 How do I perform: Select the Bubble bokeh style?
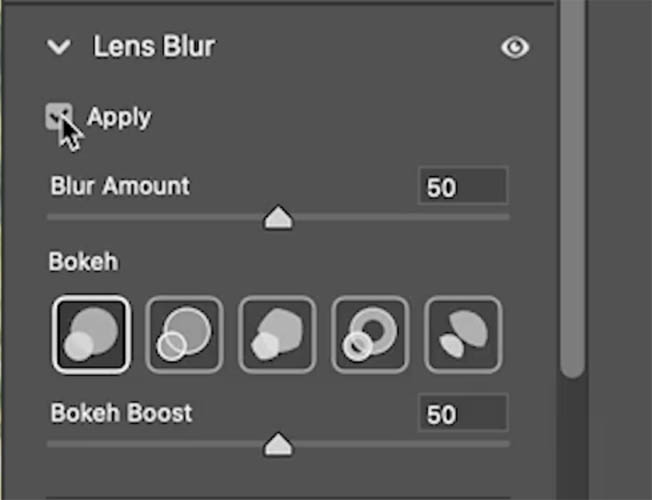184,334
